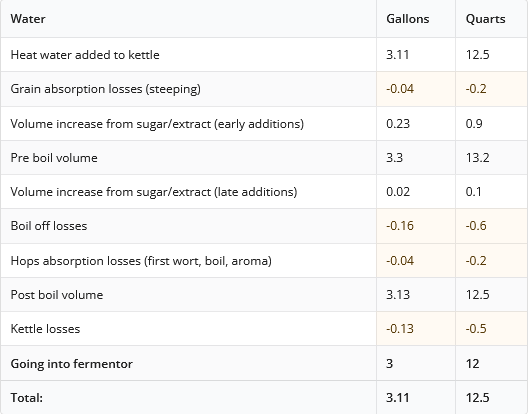Select the 3.13 post boil gallons value
This screenshot has height=414, width=531.
(398, 295)
